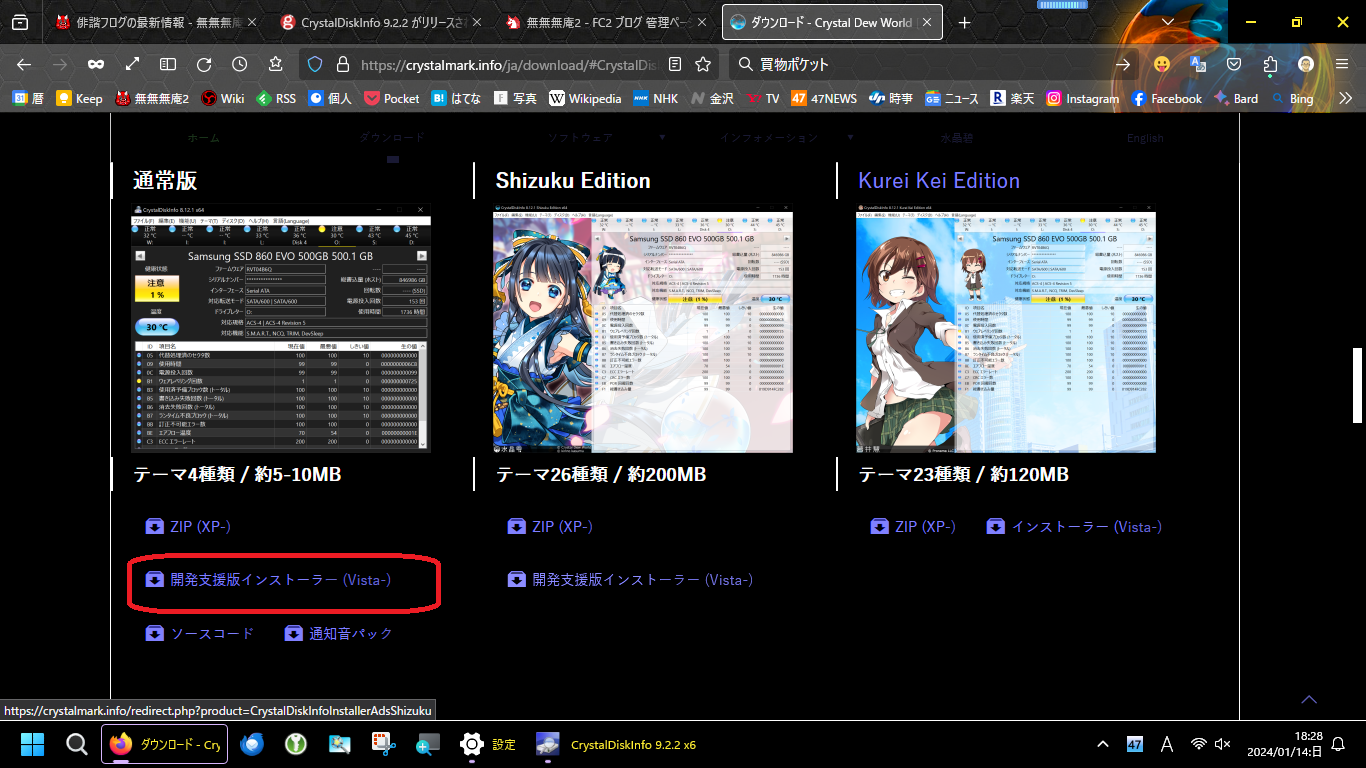Viewport: 1366px width, 768px height.
Task: Click the network Wi-Fi tray icon
Action: coord(1199,744)
